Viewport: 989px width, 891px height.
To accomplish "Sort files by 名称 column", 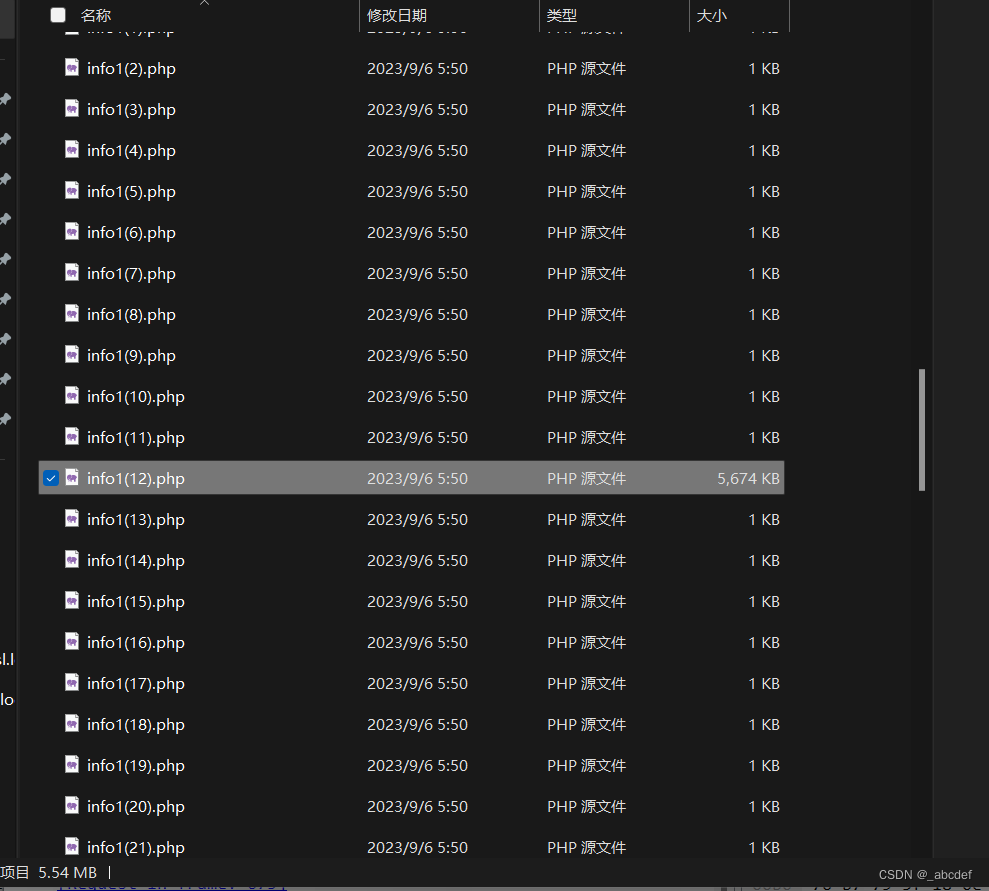I will pos(96,16).
